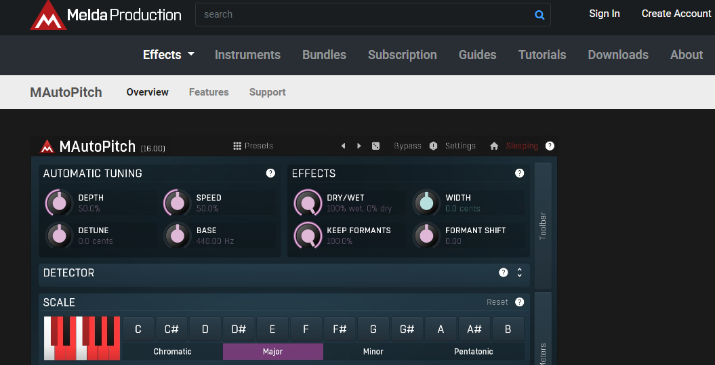Open the Tutorials page

click(x=542, y=55)
